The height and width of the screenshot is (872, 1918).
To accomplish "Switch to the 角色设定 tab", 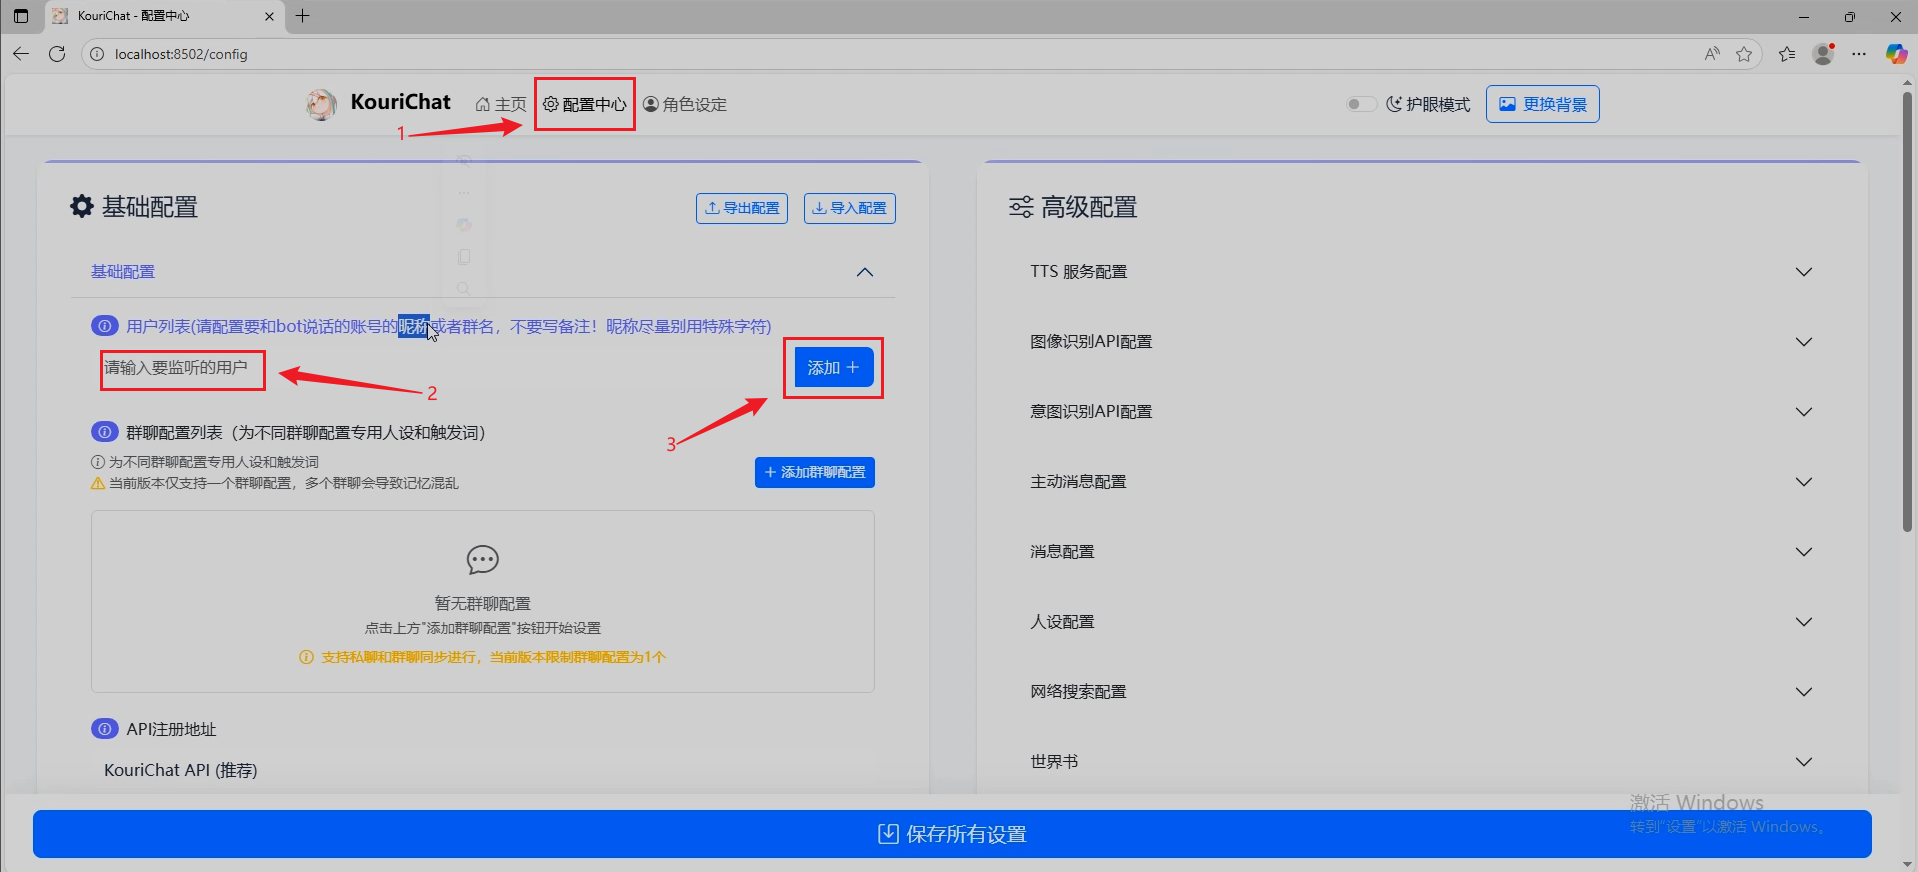I will 685,104.
